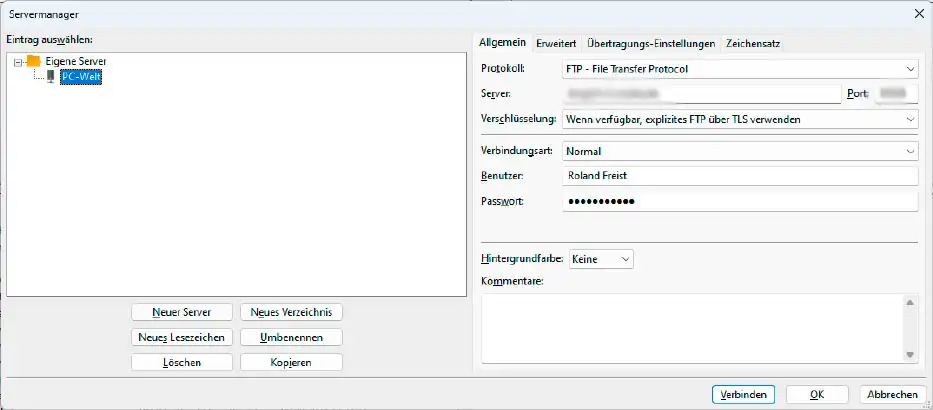Click the Neues Lesezeichen button
This screenshot has width=933, height=410.
182,337
